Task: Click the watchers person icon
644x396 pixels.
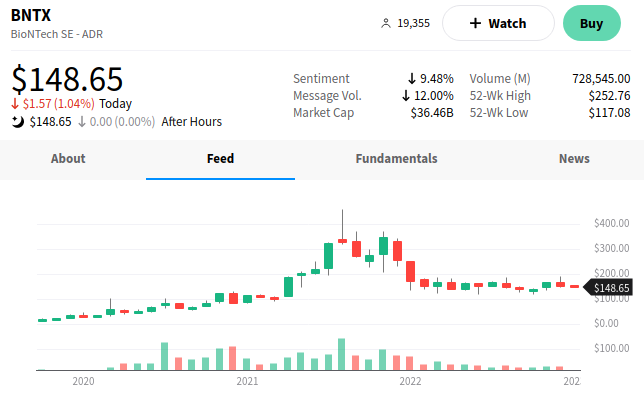Action: pos(385,23)
